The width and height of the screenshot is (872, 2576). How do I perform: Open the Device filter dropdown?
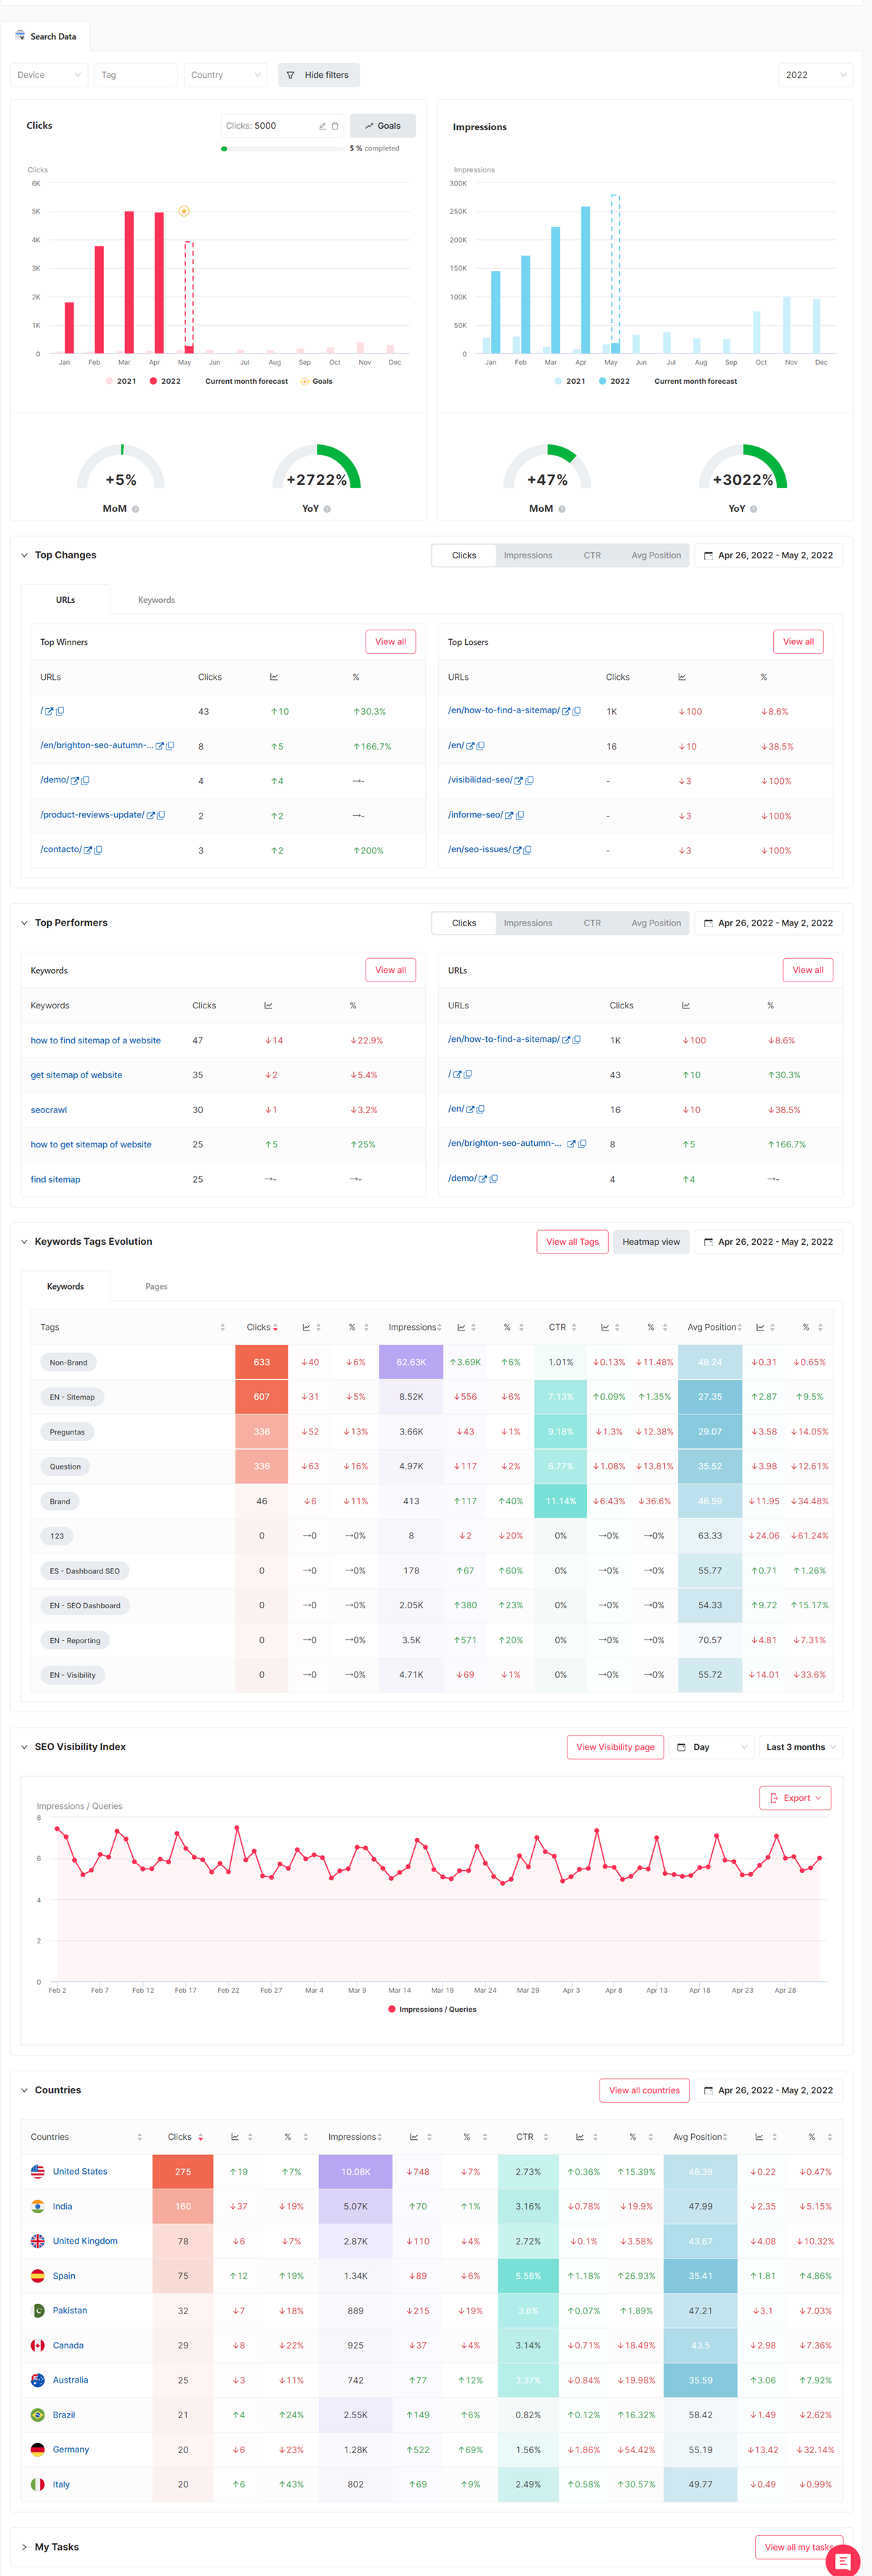[49, 75]
